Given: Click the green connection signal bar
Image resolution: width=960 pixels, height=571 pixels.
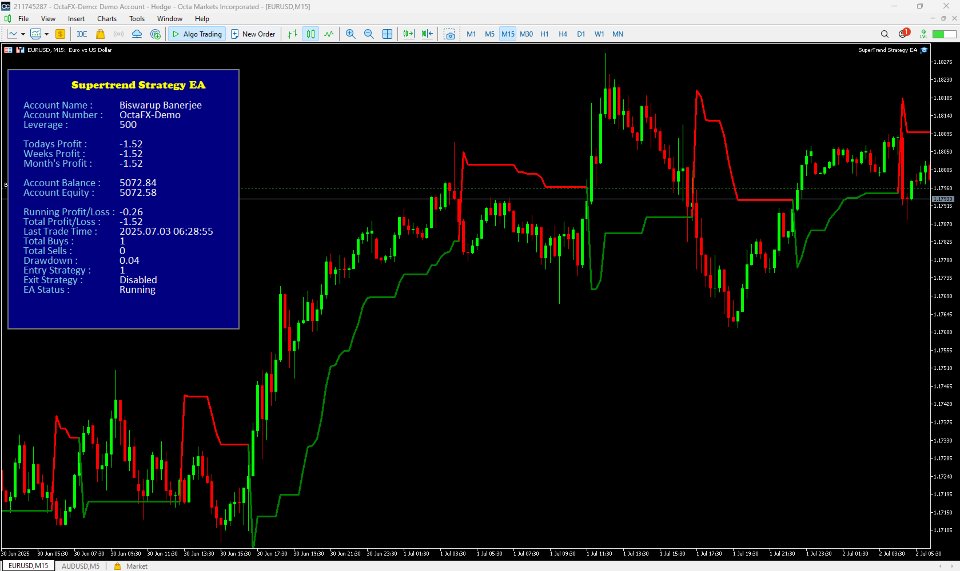Looking at the screenshot, I should point(943,34).
